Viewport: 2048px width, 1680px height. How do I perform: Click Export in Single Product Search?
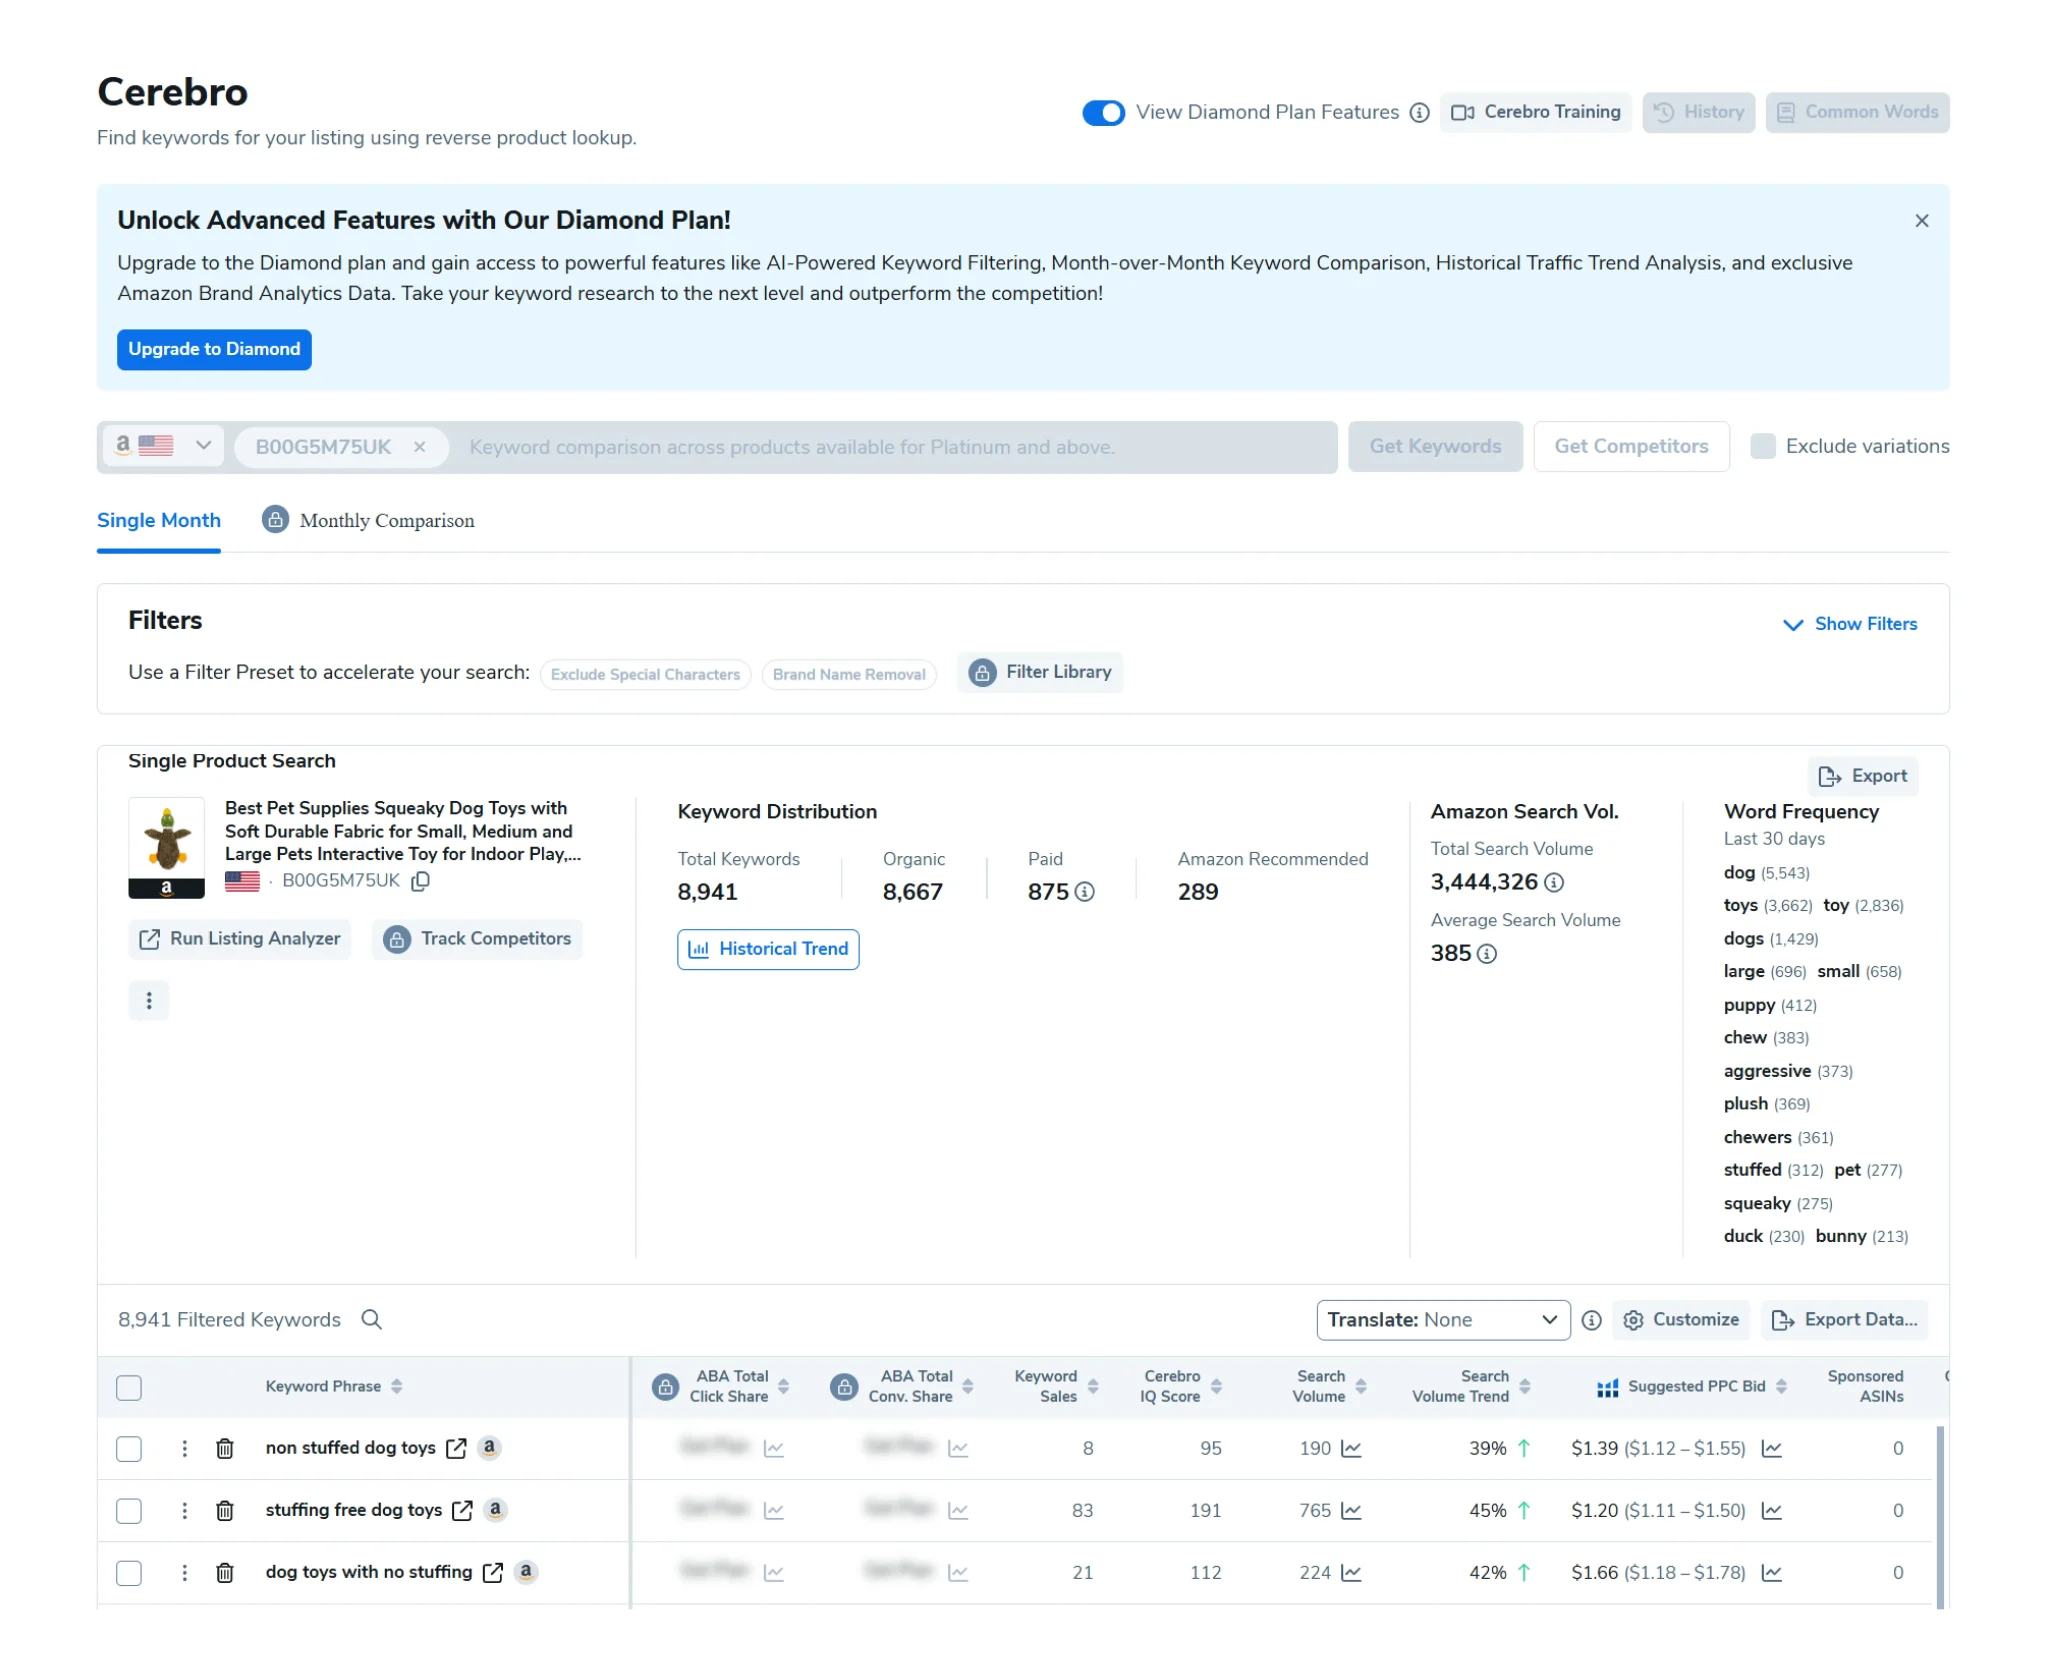tap(1862, 776)
